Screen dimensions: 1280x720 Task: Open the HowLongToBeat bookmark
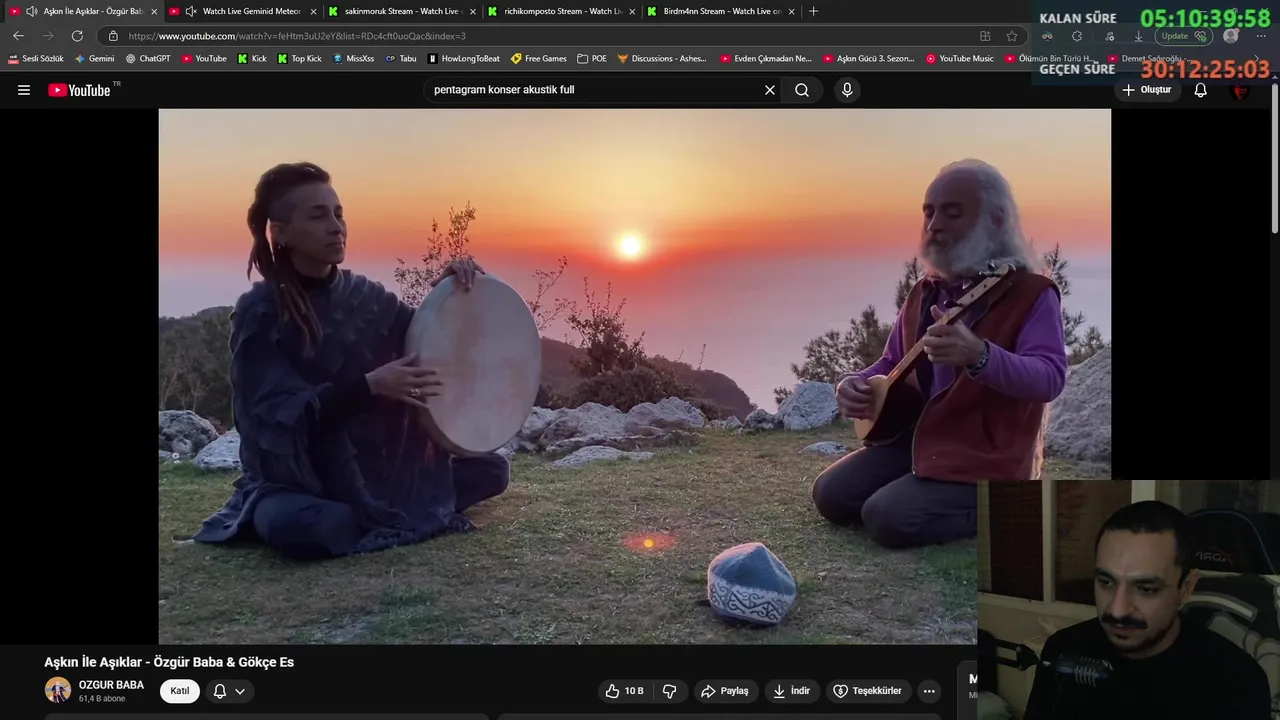pyautogui.click(x=463, y=59)
